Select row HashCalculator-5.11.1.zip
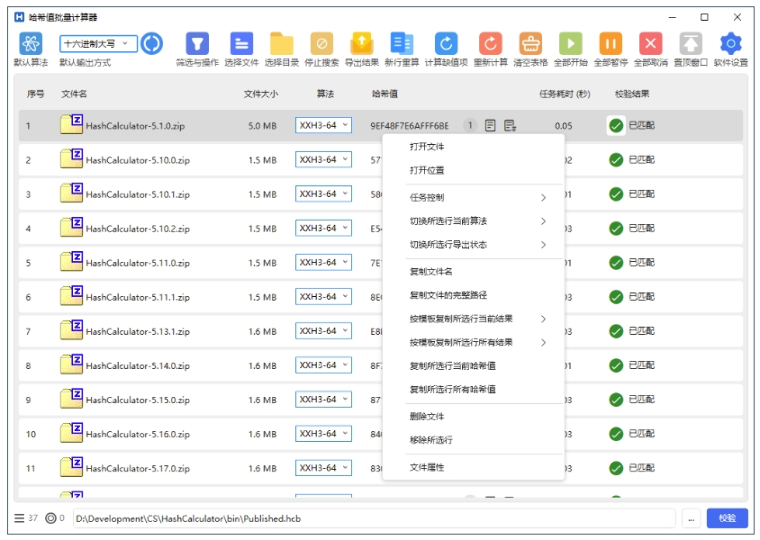The width and height of the screenshot is (760, 540). pos(380,297)
